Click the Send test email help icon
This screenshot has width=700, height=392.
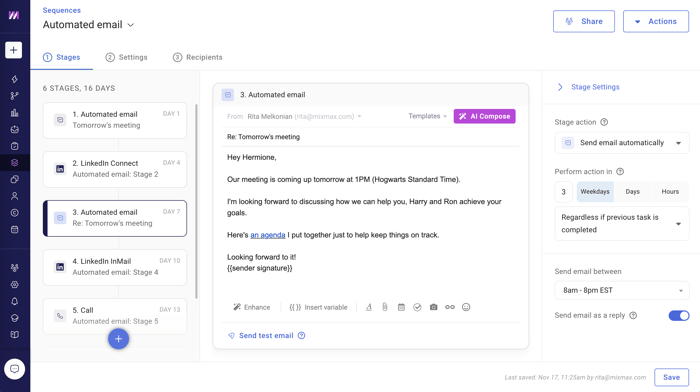(x=302, y=336)
